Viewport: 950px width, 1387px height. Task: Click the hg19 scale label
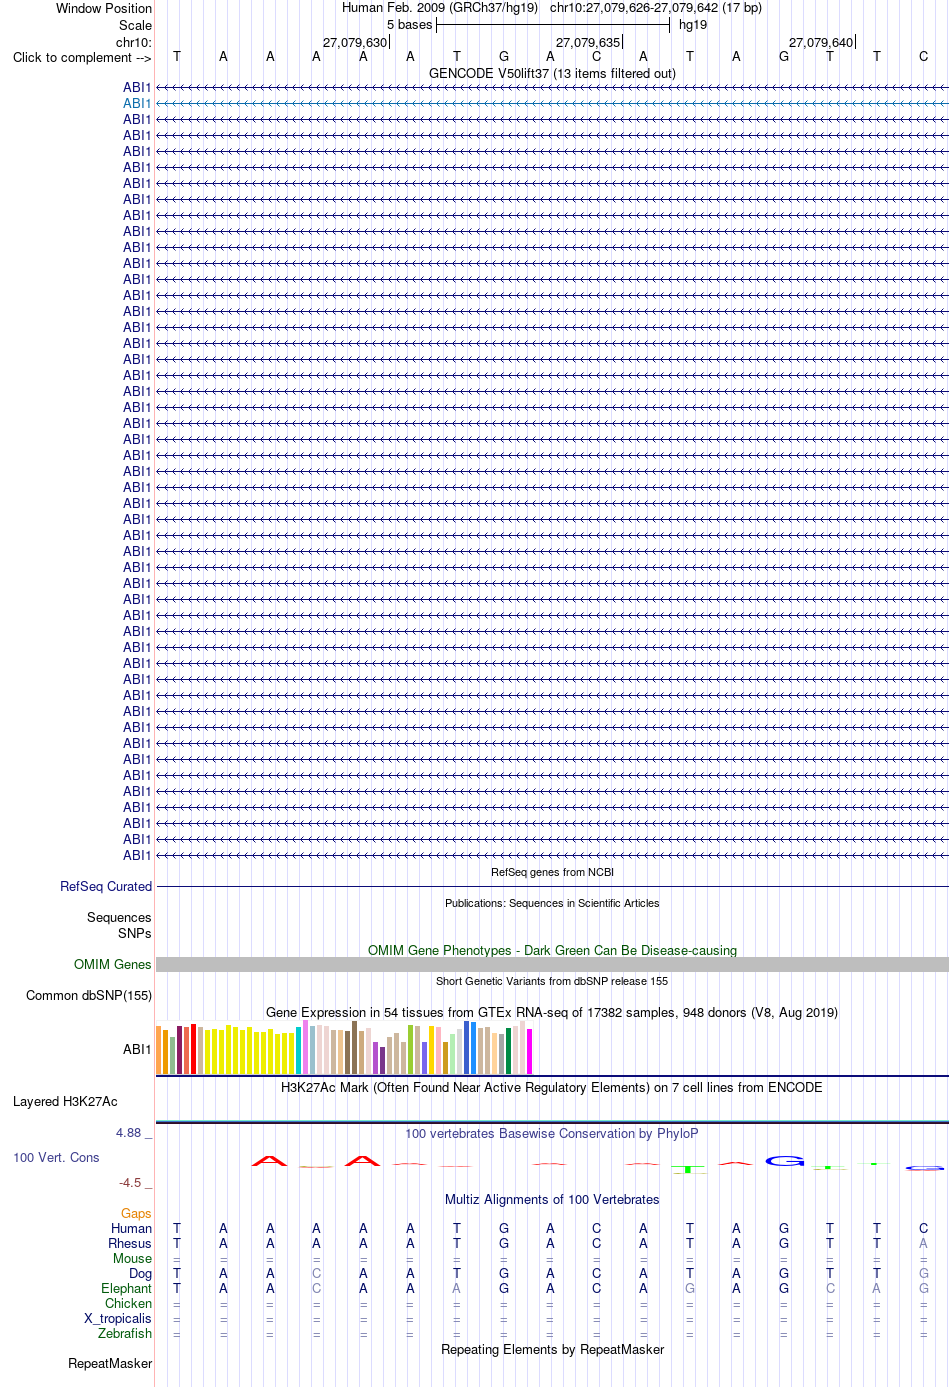pyautogui.click(x=693, y=24)
